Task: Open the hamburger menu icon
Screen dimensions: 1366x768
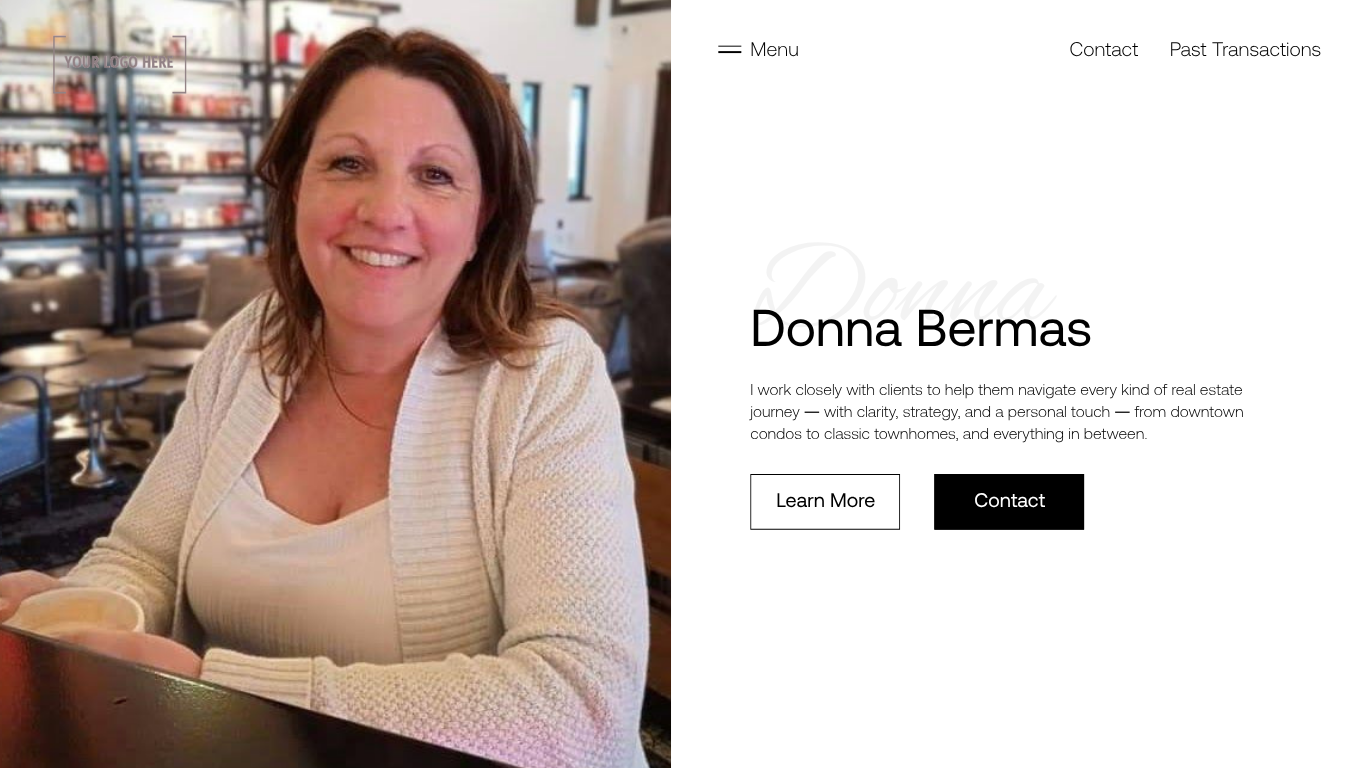Action: pos(729,49)
